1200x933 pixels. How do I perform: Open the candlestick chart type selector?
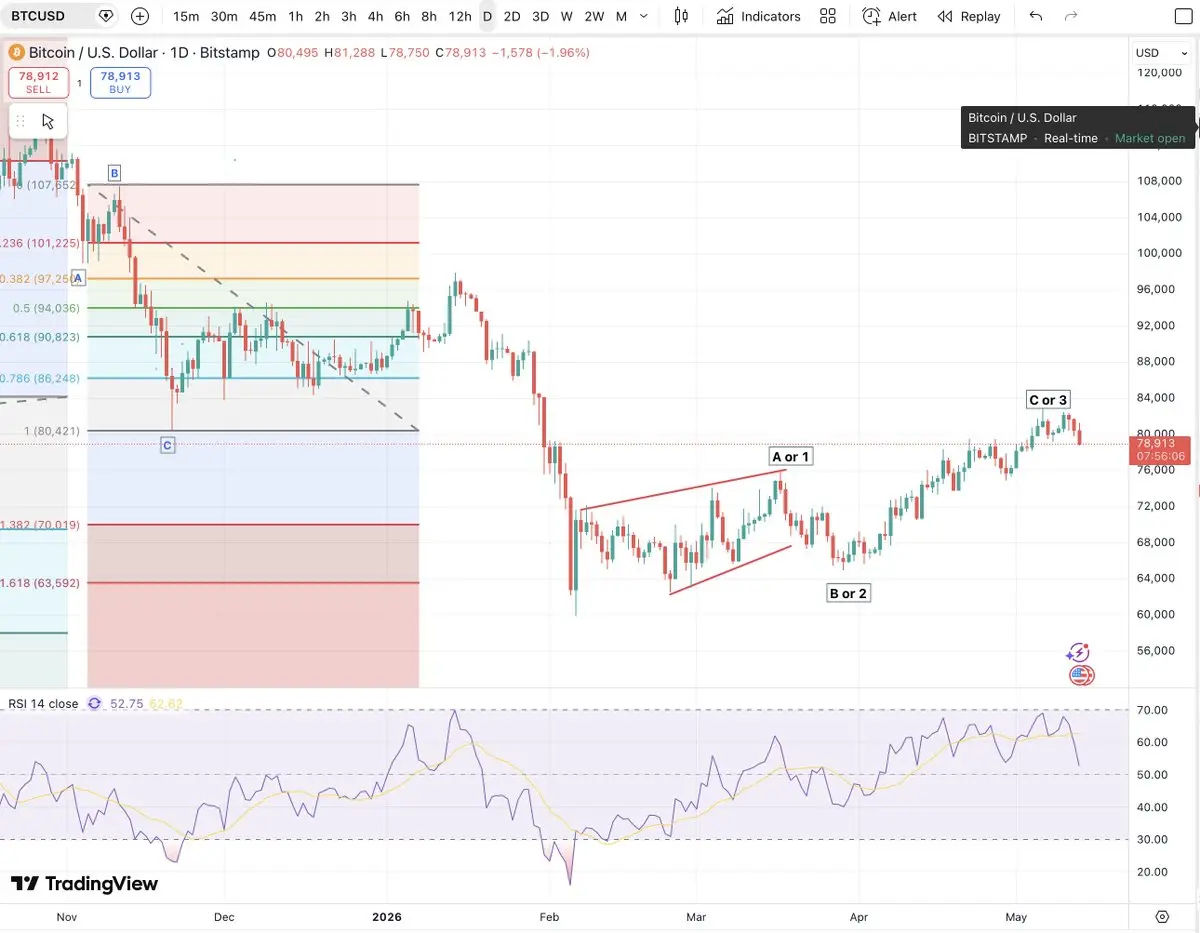point(681,16)
